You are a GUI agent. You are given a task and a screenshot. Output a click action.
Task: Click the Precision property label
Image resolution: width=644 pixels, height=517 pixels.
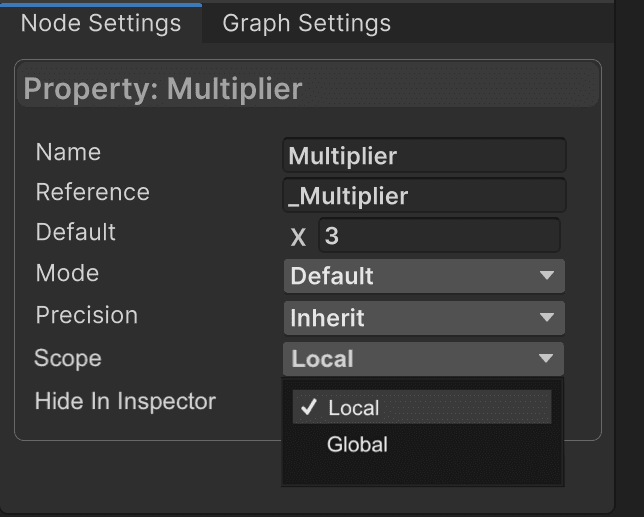click(86, 316)
